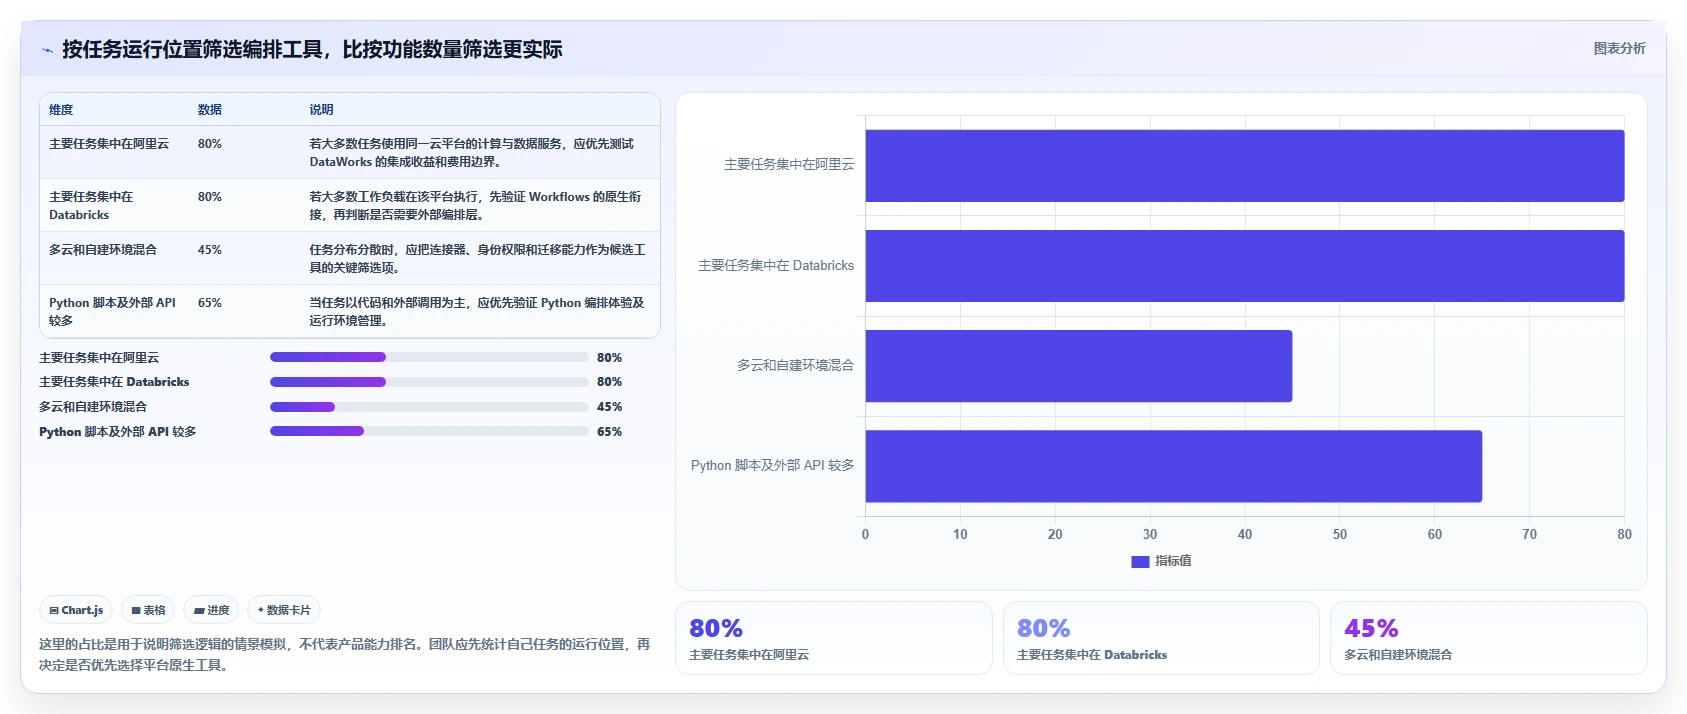Click description about 验证 Python 编排体验
The height and width of the screenshot is (714, 1687).
click(x=476, y=312)
